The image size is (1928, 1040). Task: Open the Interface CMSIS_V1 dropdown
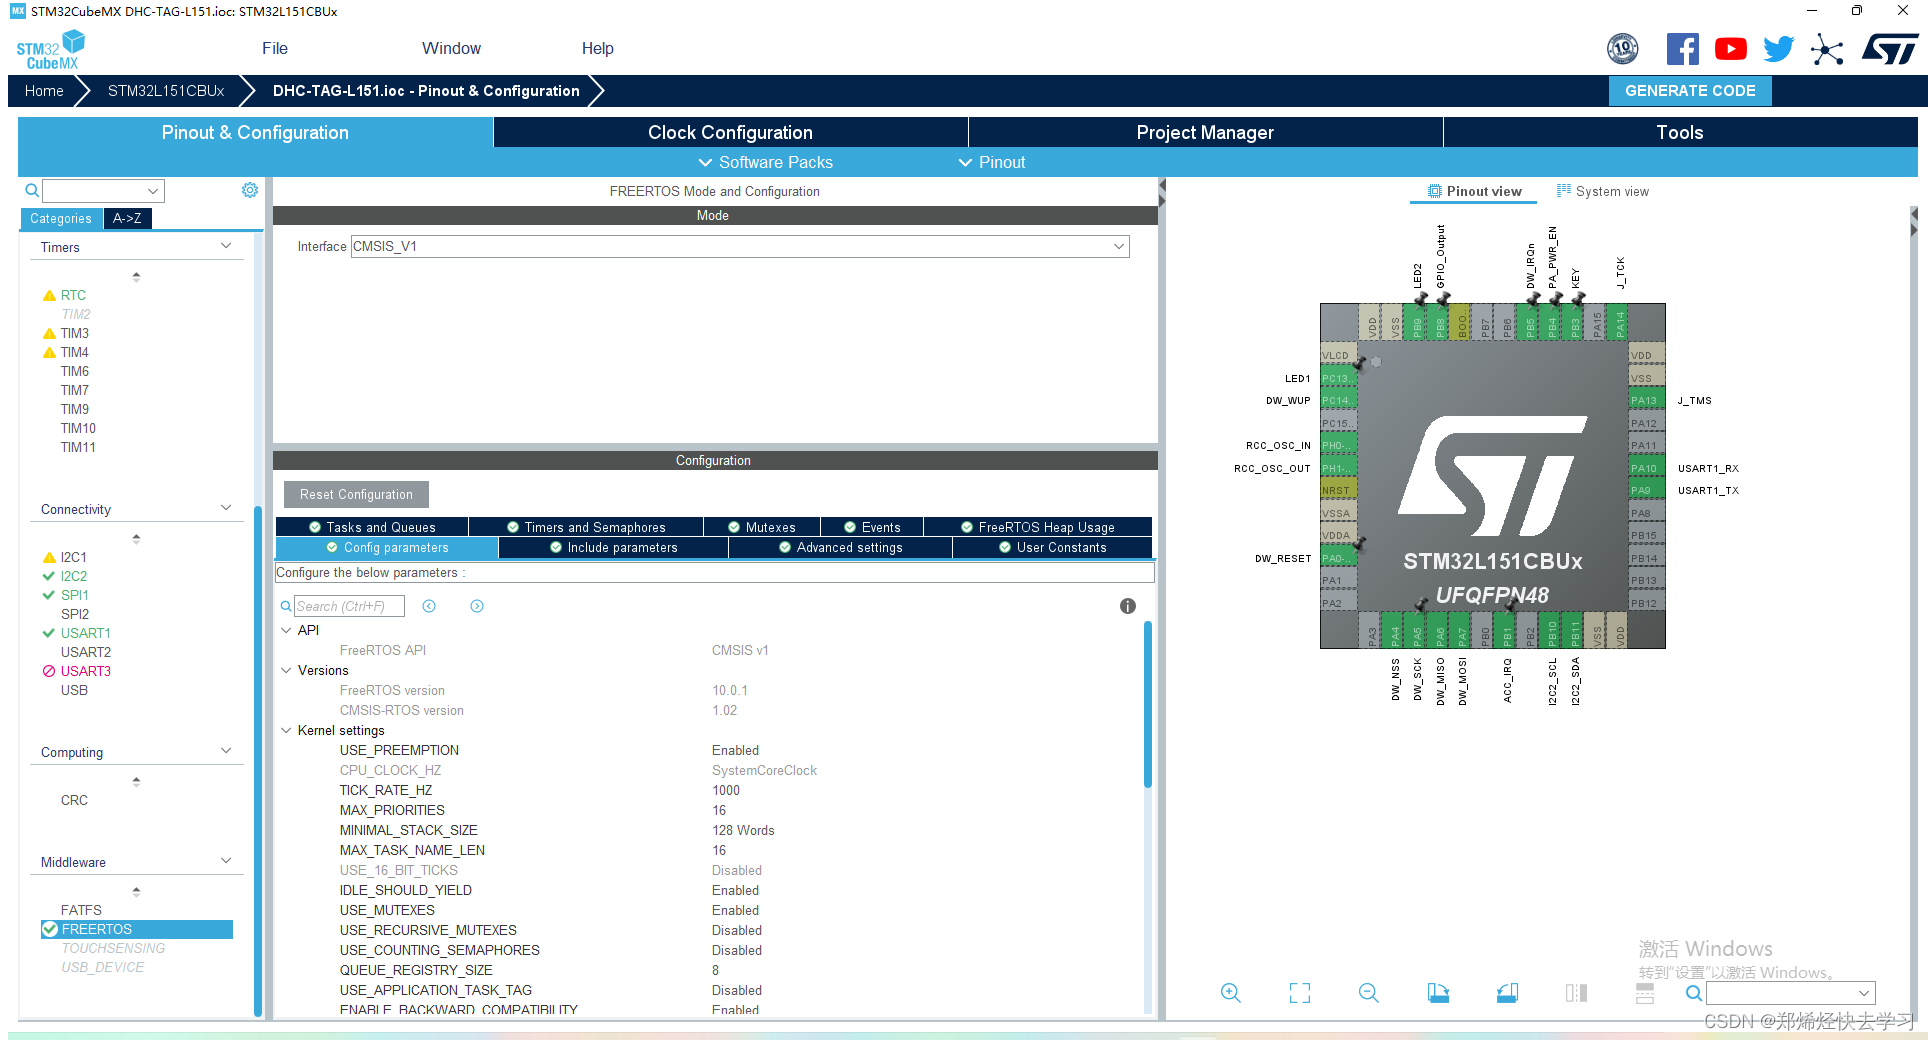[x=740, y=246]
